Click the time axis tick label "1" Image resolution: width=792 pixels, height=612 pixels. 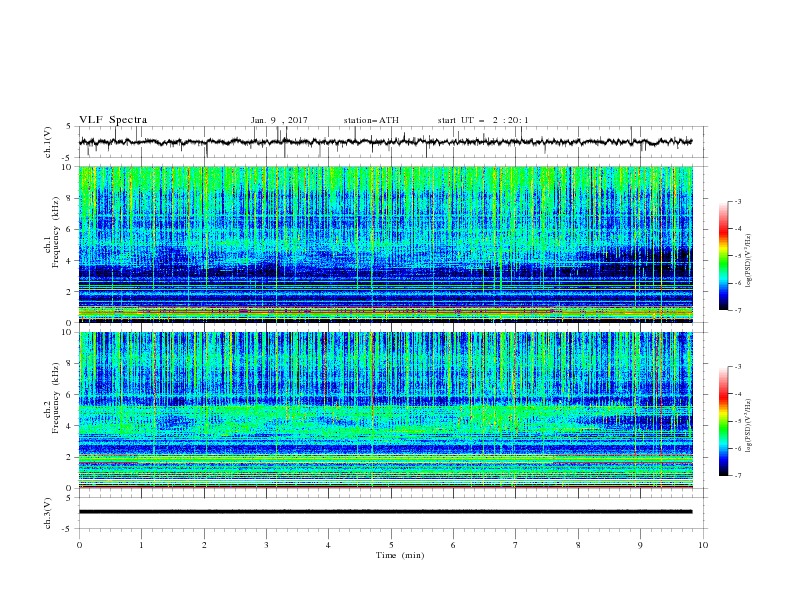pos(141,545)
